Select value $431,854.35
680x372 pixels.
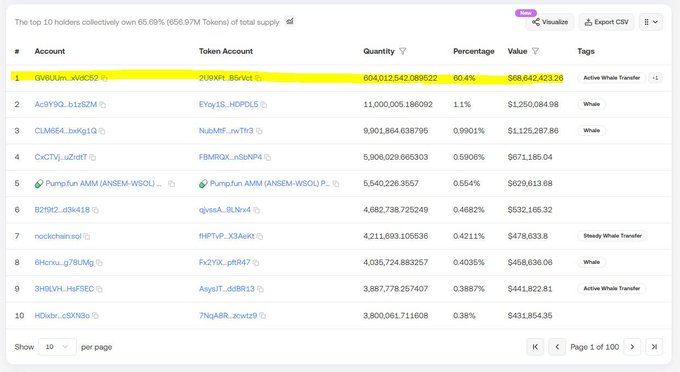pos(530,316)
